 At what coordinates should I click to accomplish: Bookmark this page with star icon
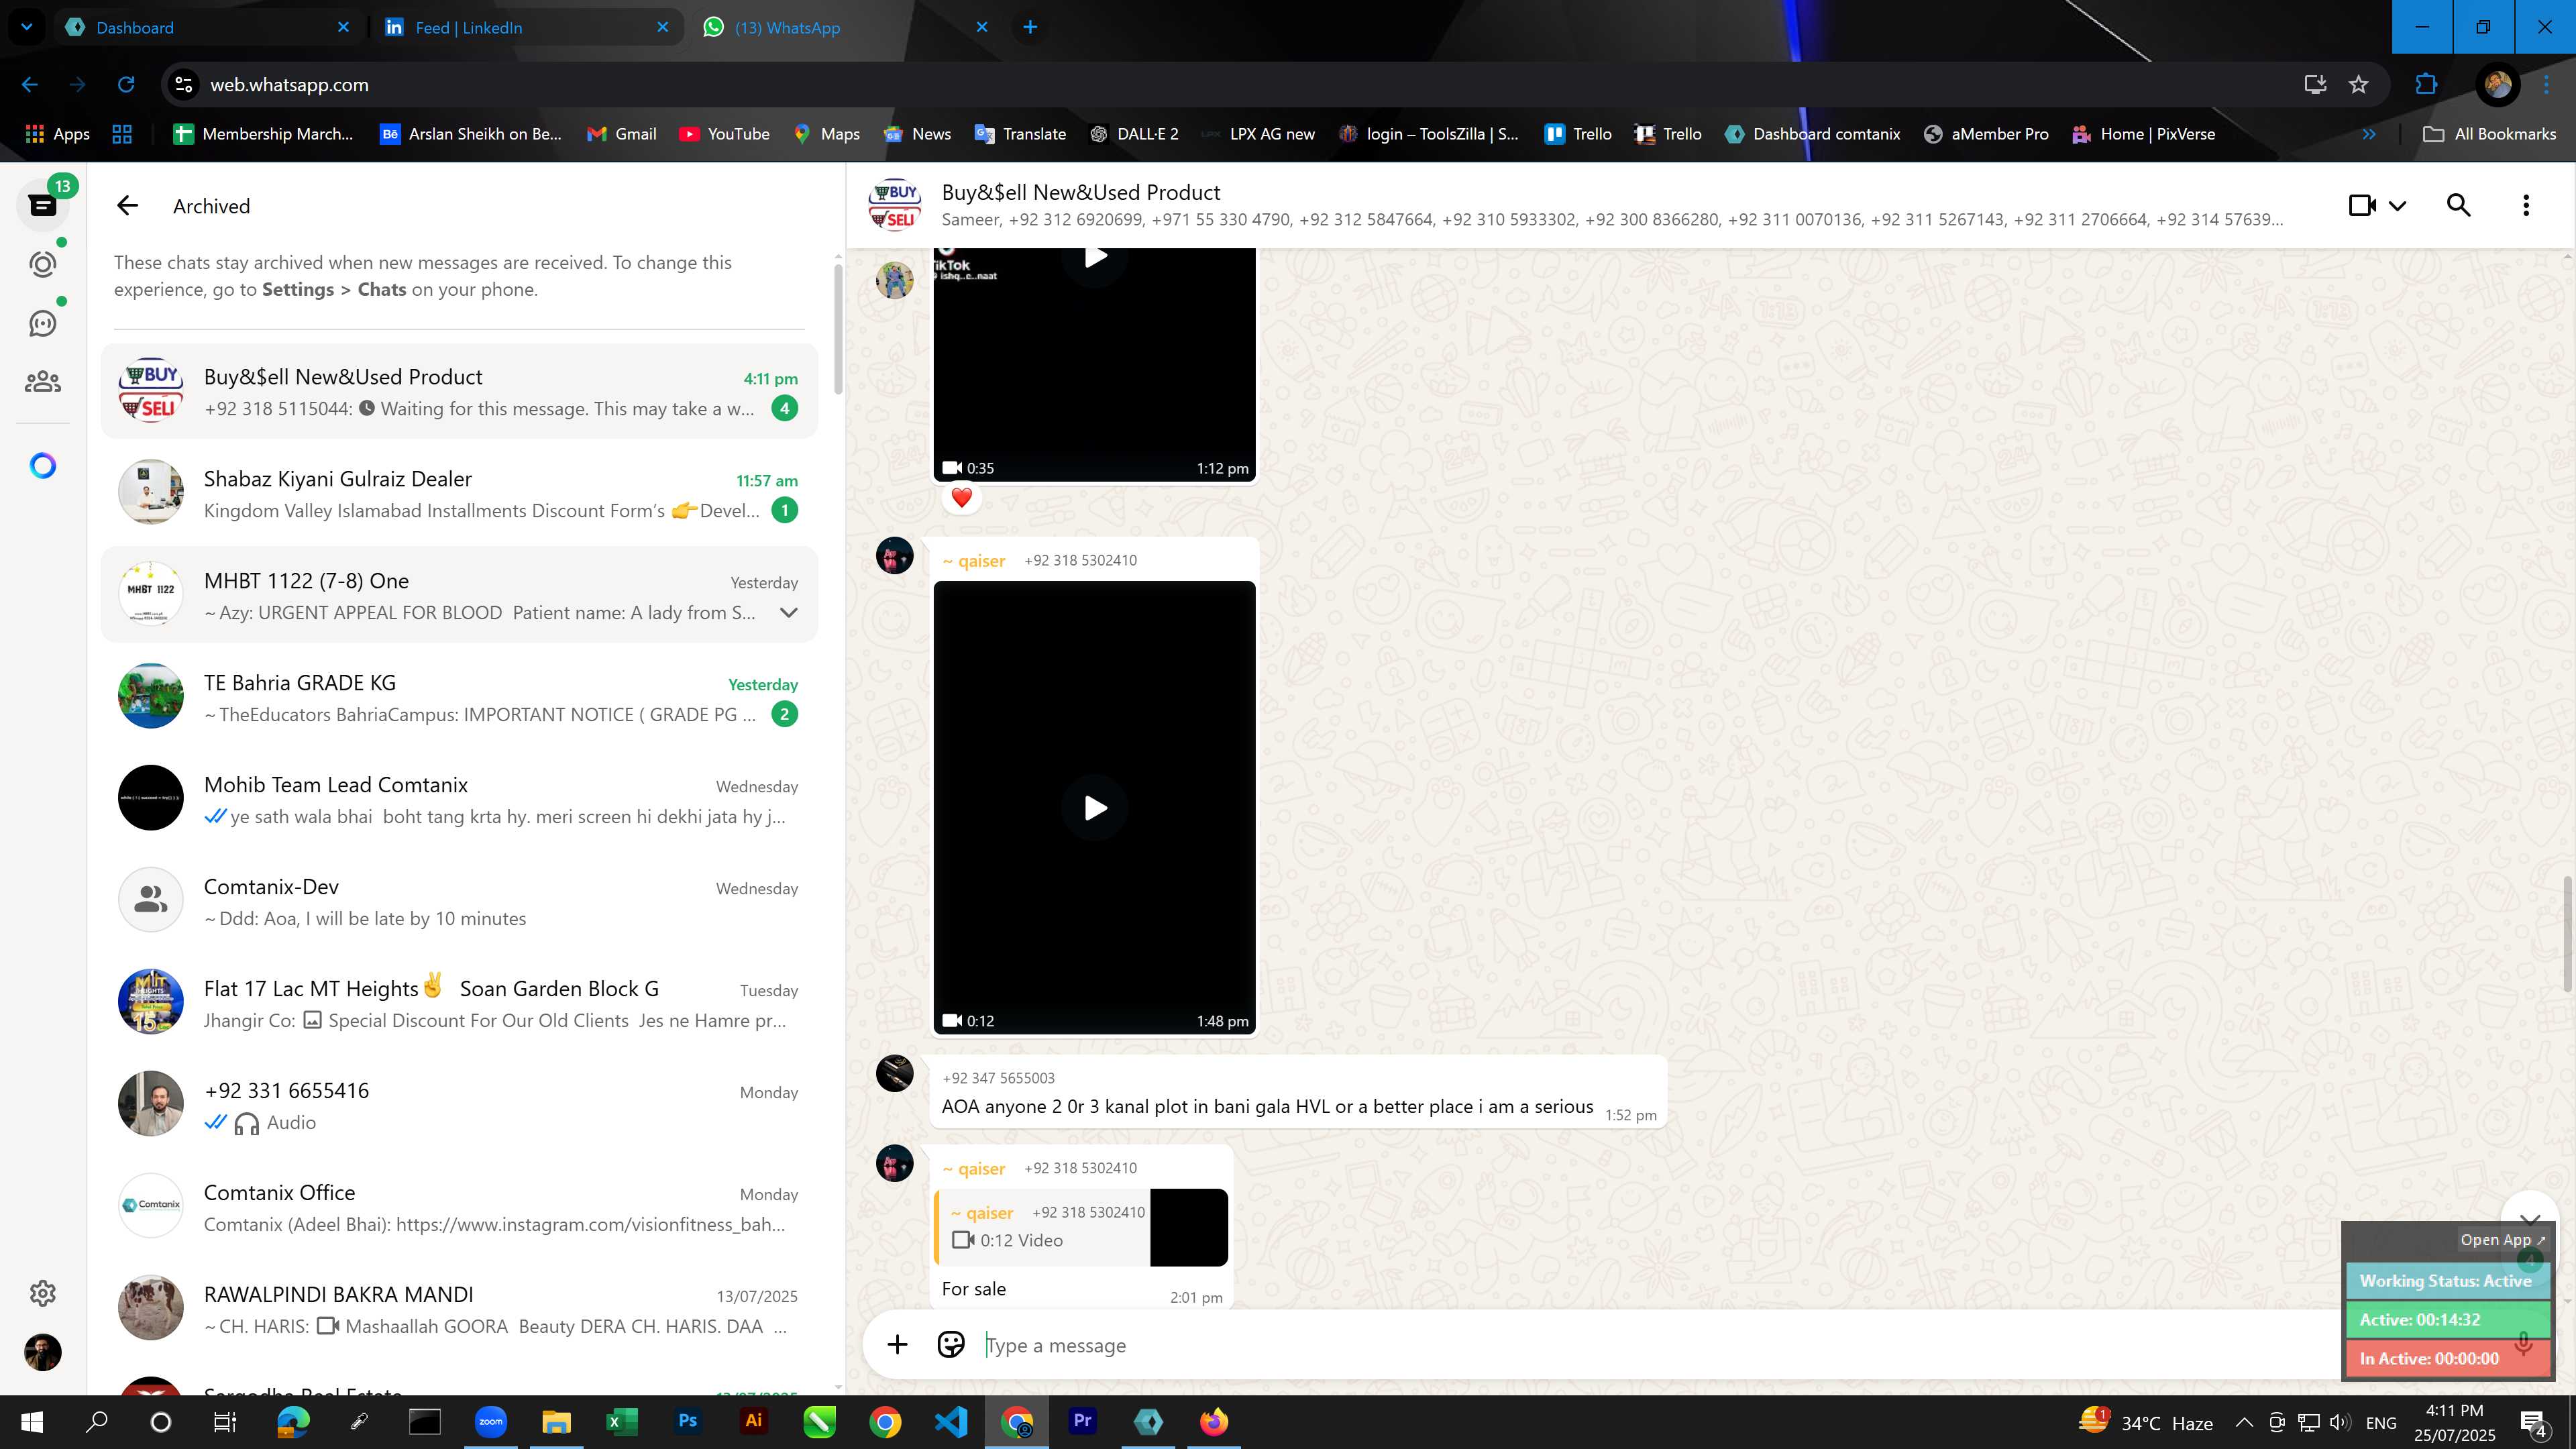[2359, 85]
